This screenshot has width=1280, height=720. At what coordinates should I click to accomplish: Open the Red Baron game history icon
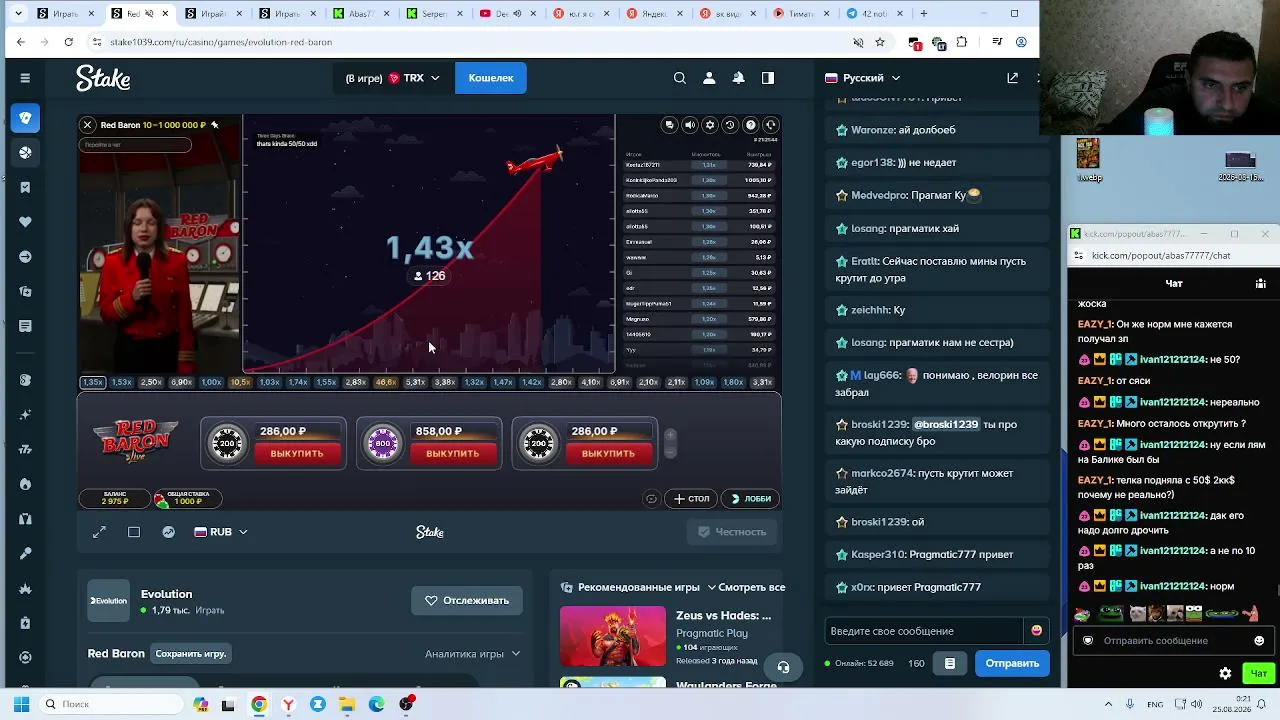tap(730, 125)
